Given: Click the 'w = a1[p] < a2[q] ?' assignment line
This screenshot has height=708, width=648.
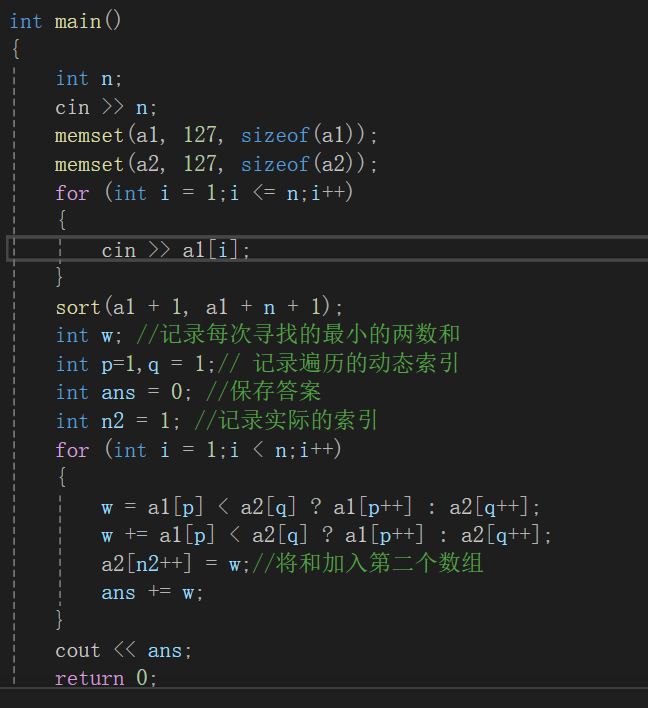Looking at the screenshot, I should [321, 507].
